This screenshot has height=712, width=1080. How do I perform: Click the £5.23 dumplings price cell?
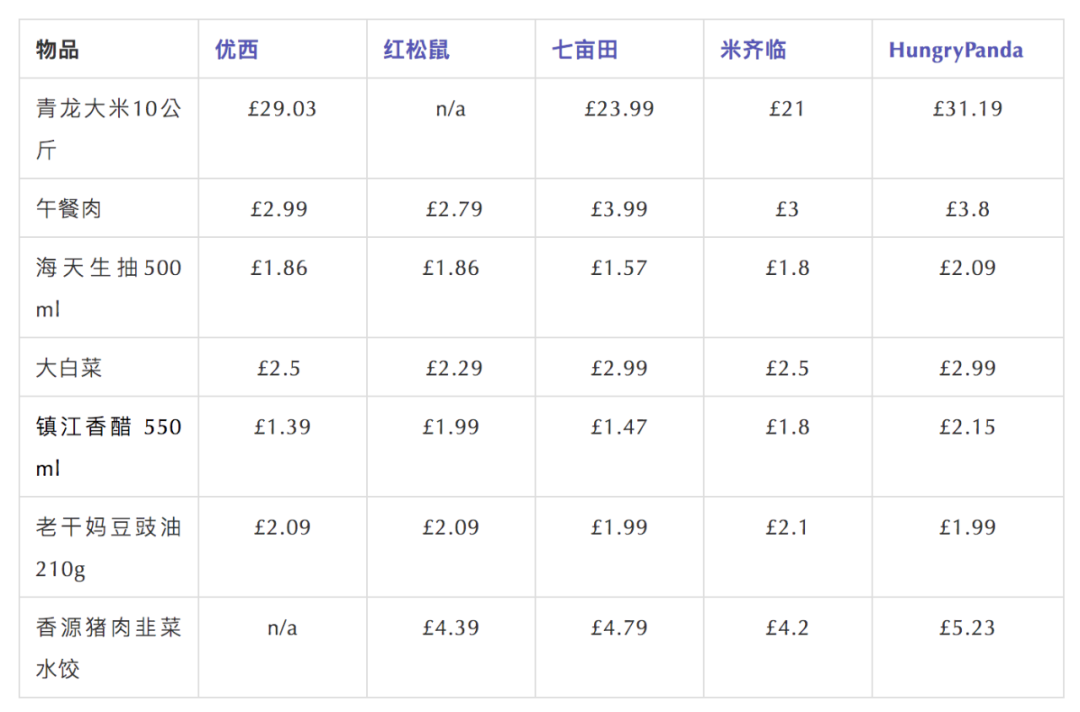pyautogui.click(x=967, y=628)
